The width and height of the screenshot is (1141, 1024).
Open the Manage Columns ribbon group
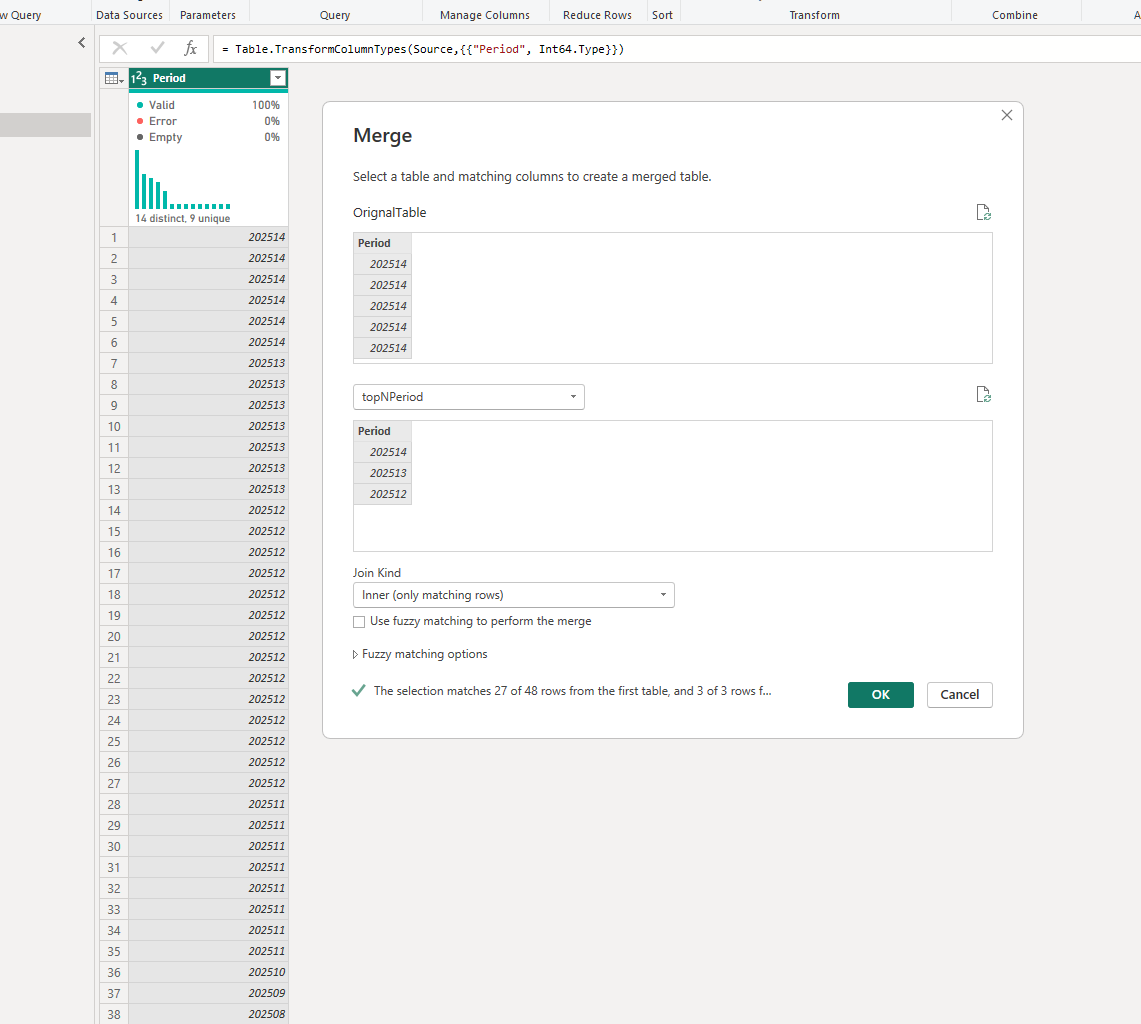[485, 15]
